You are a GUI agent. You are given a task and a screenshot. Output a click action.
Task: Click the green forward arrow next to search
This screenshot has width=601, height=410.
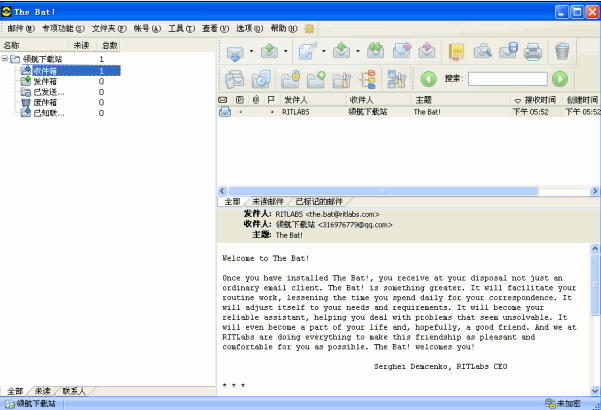pyautogui.click(x=560, y=79)
